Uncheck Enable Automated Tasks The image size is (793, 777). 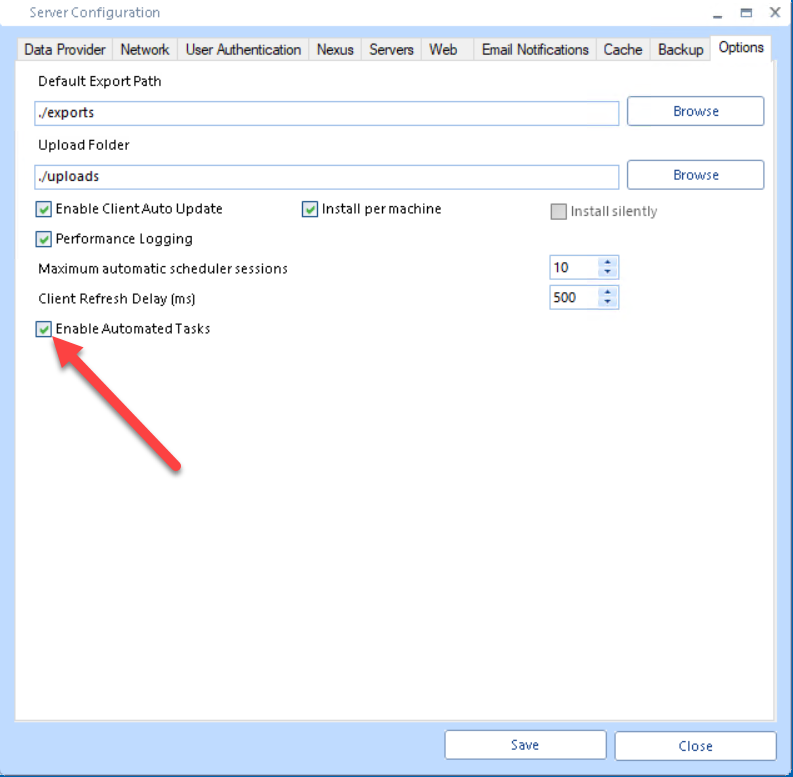tap(44, 329)
